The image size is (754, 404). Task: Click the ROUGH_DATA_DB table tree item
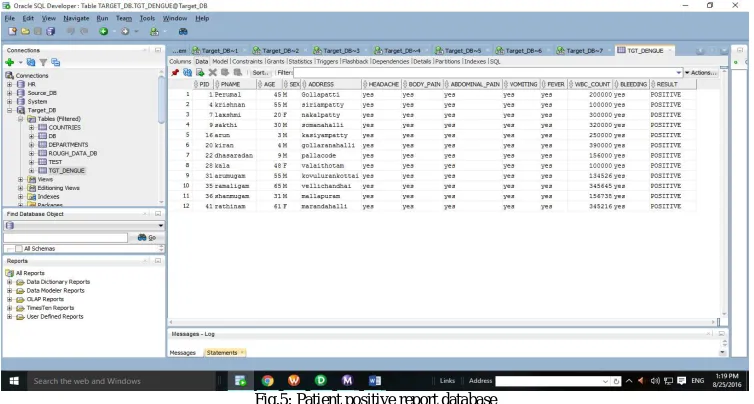(73, 153)
